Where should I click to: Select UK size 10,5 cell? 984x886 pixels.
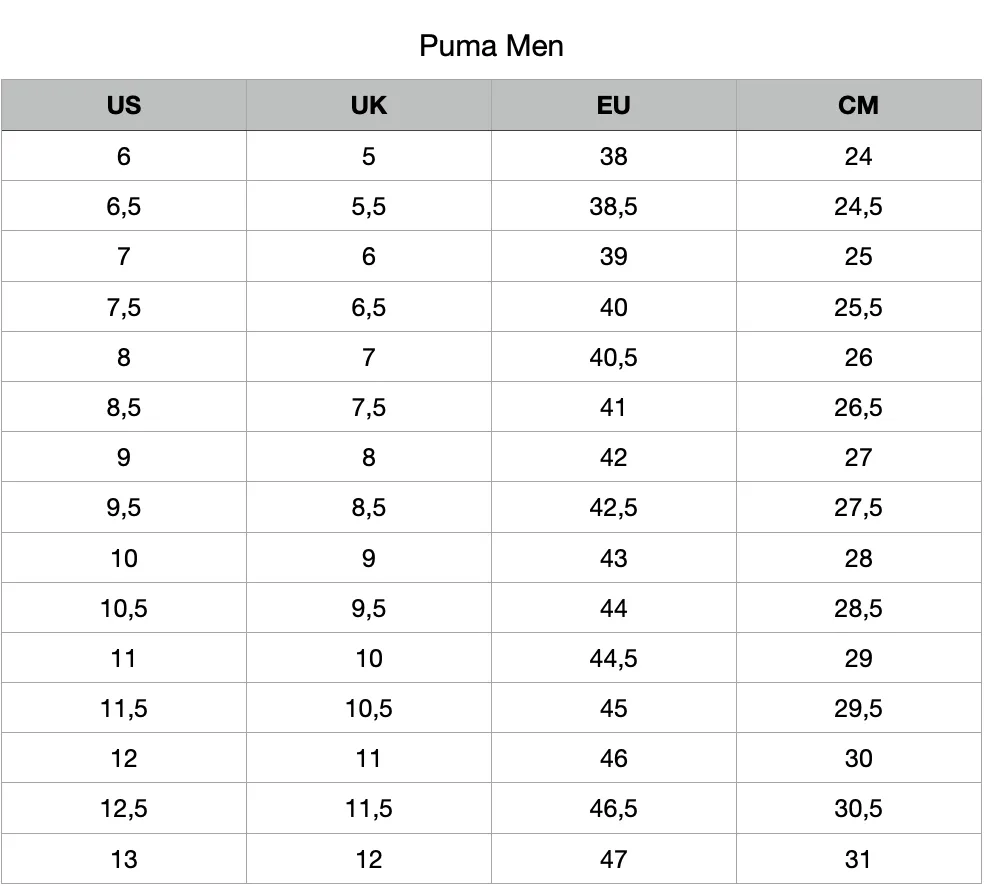[x=369, y=708]
